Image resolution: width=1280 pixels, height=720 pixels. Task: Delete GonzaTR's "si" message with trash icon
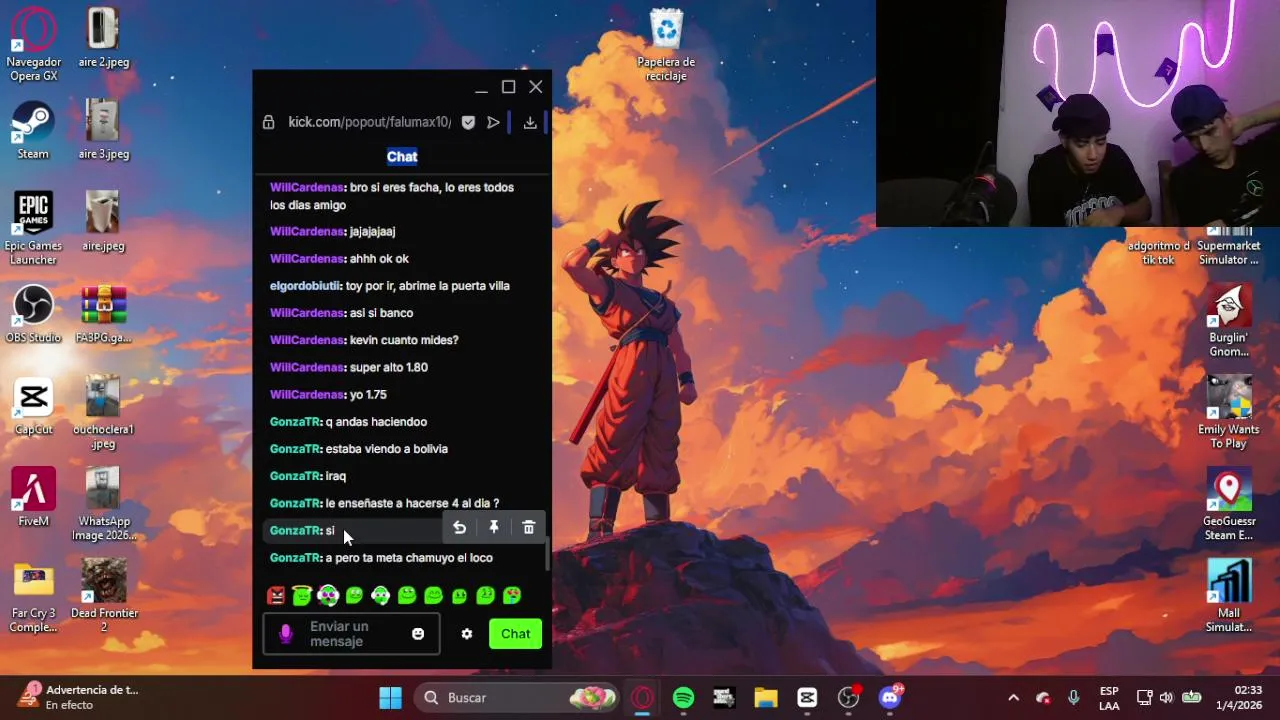click(x=529, y=528)
